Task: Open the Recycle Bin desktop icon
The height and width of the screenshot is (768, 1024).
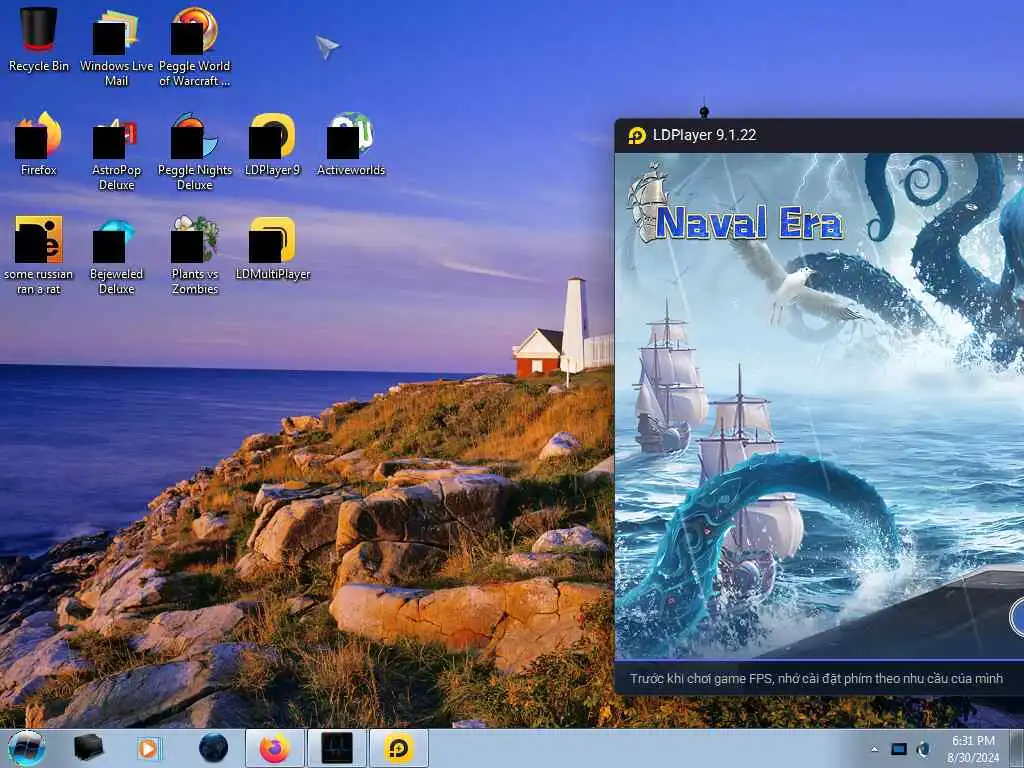Action: [x=39, y=39]
